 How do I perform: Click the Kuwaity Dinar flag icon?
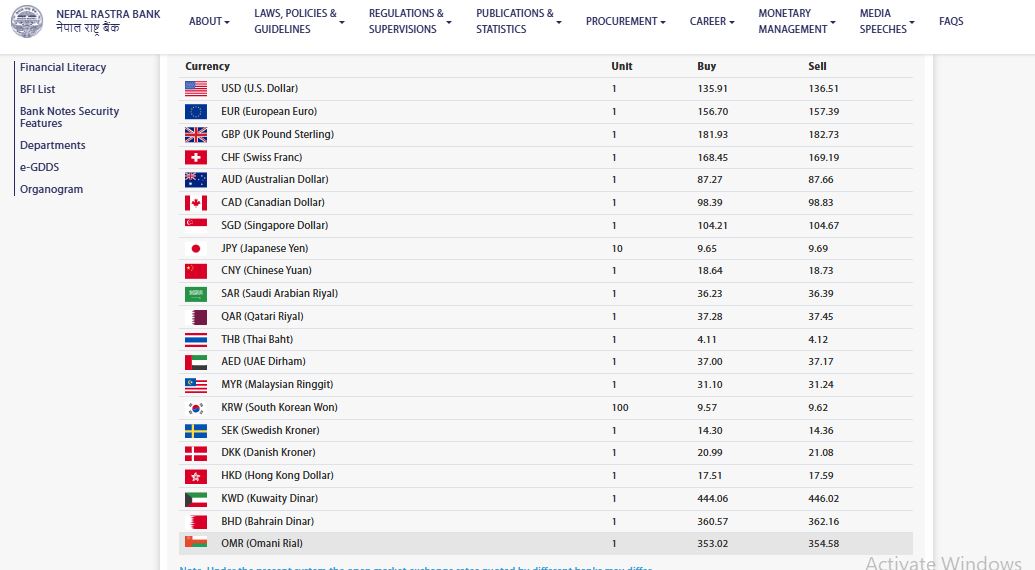[x=196, y=499]
